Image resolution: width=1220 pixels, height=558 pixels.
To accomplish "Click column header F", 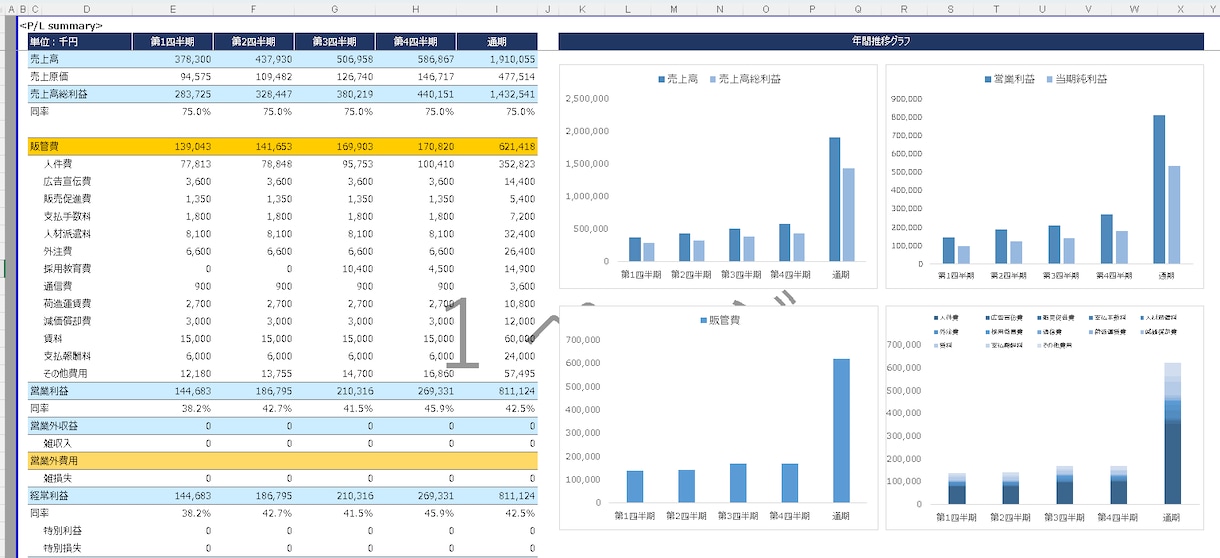I will [254, 9].
